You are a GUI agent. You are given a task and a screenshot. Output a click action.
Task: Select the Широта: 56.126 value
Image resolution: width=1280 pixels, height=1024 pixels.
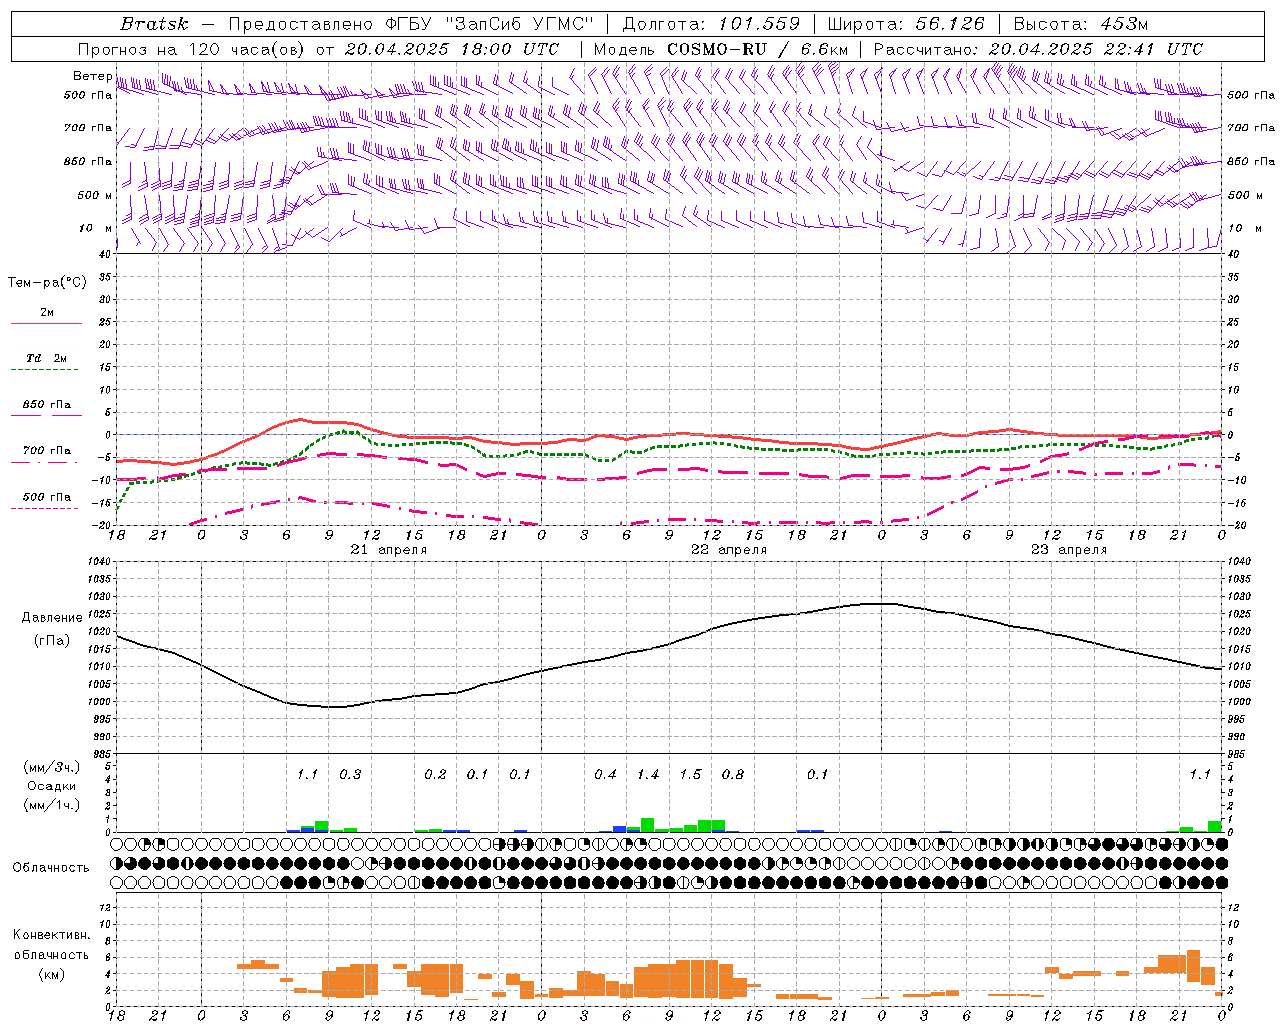tap(906, 24)
